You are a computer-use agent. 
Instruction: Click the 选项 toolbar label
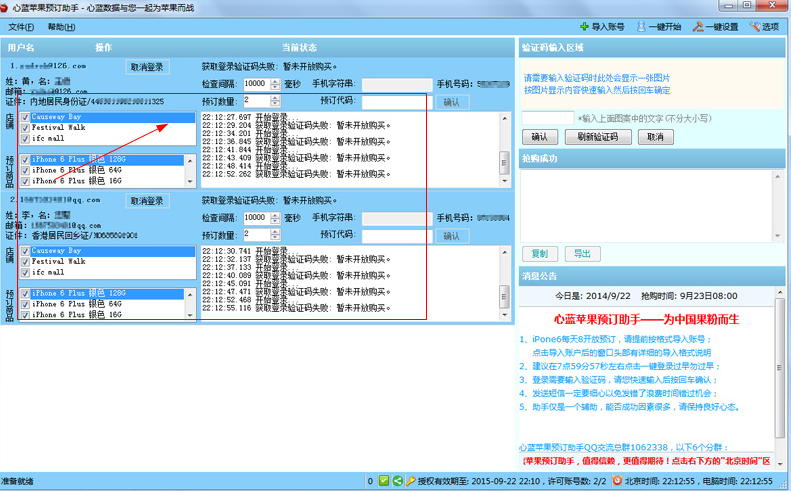770,27
